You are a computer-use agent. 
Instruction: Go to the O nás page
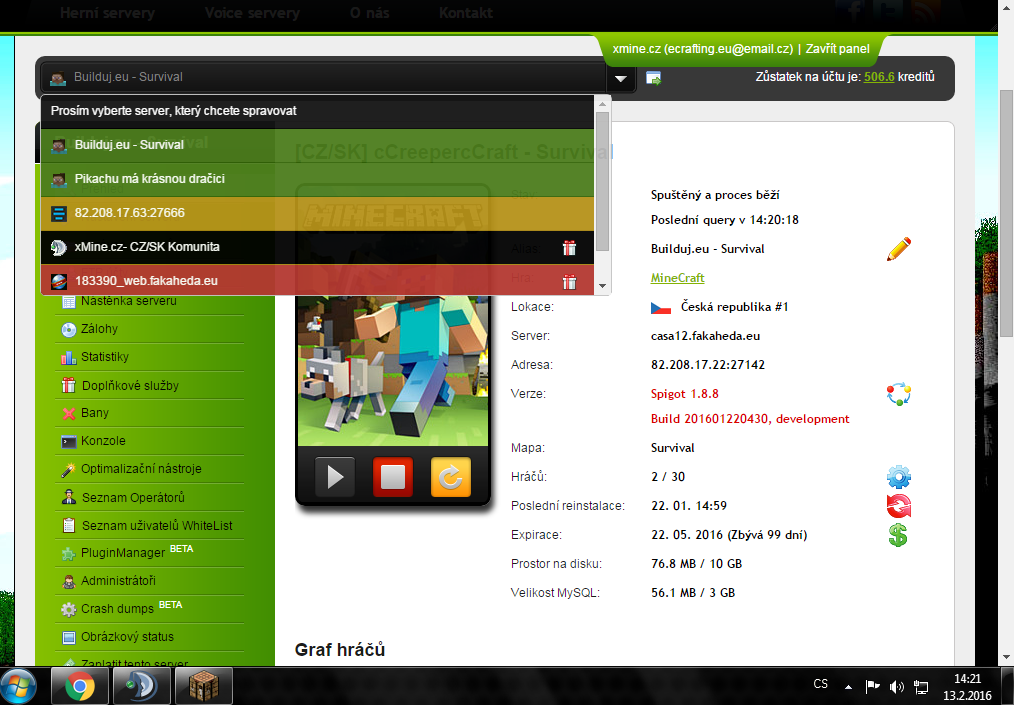click(x=369, y=13)
